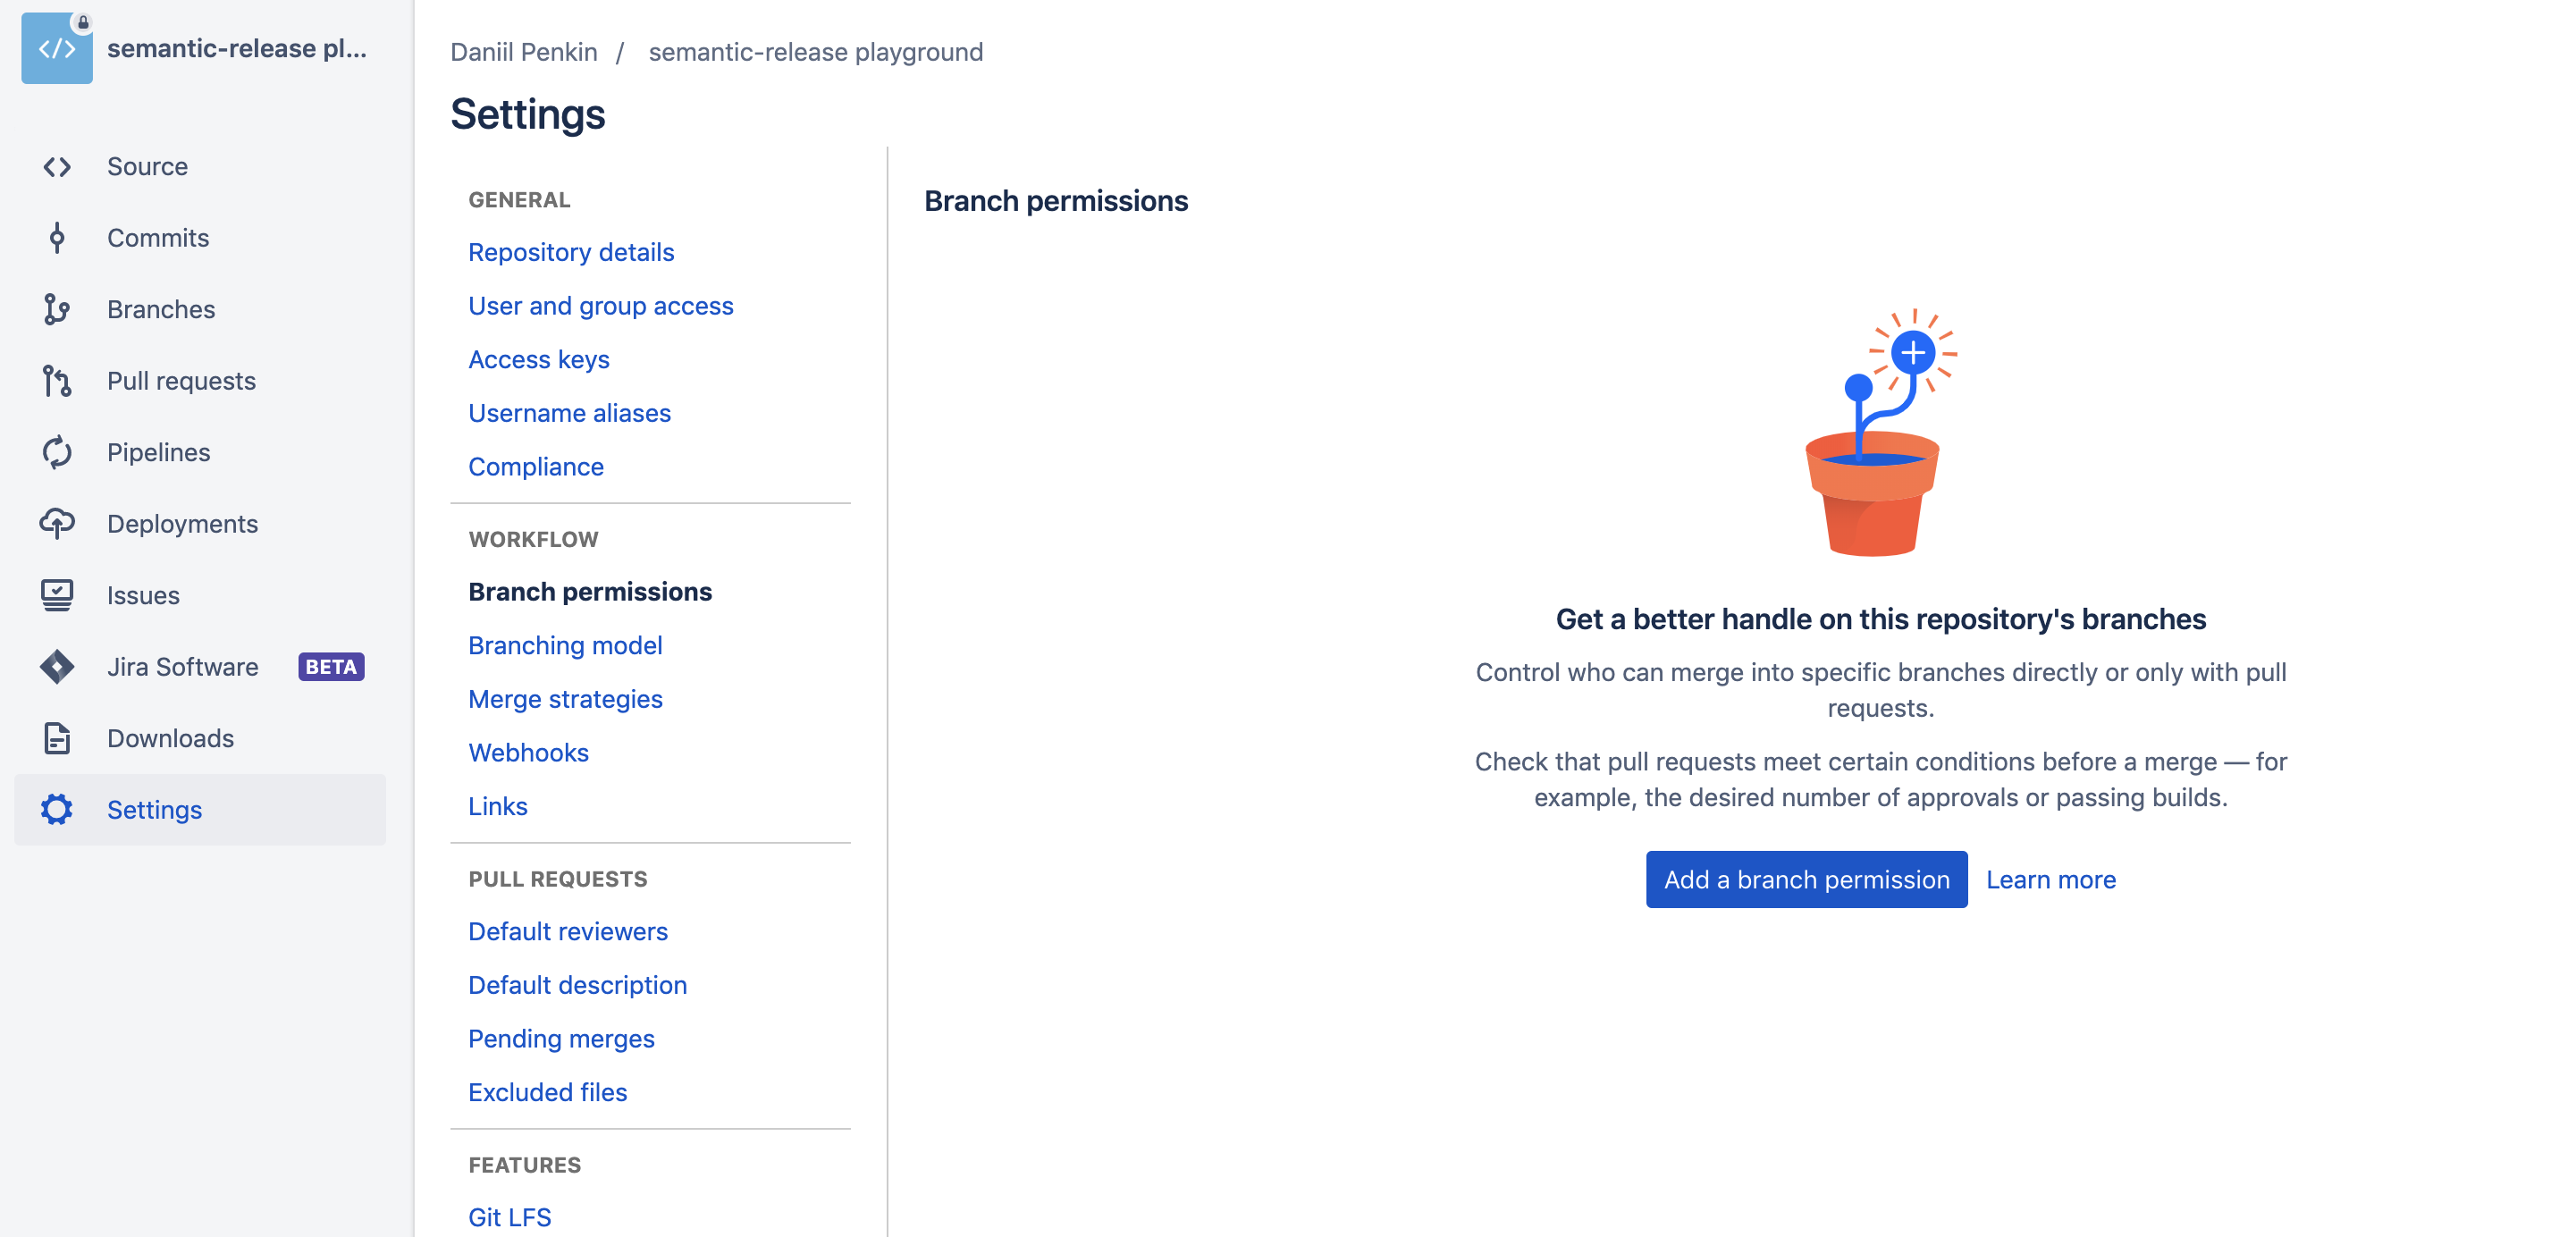This screenshot has height=1237, width=2576.
Task: Open the Branching model settings
Action: (565, 645)
